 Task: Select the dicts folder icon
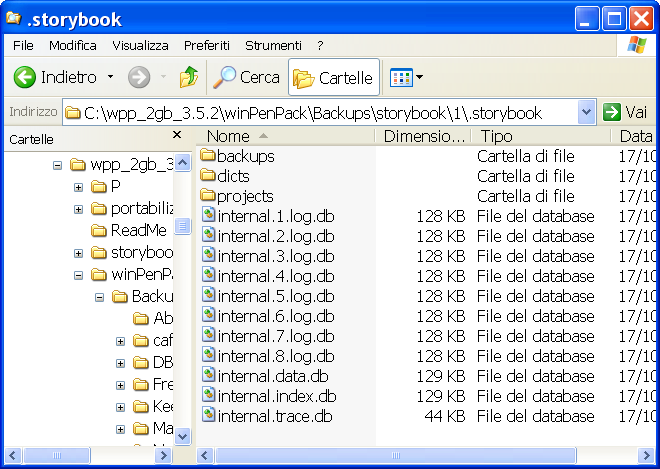(208, 175)
